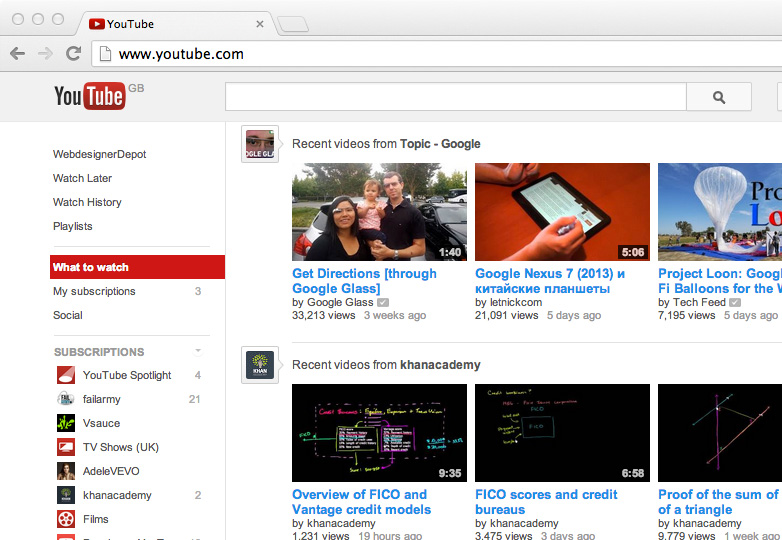
Task: Click Films subscription label
Action: click(x=95, y=519)
